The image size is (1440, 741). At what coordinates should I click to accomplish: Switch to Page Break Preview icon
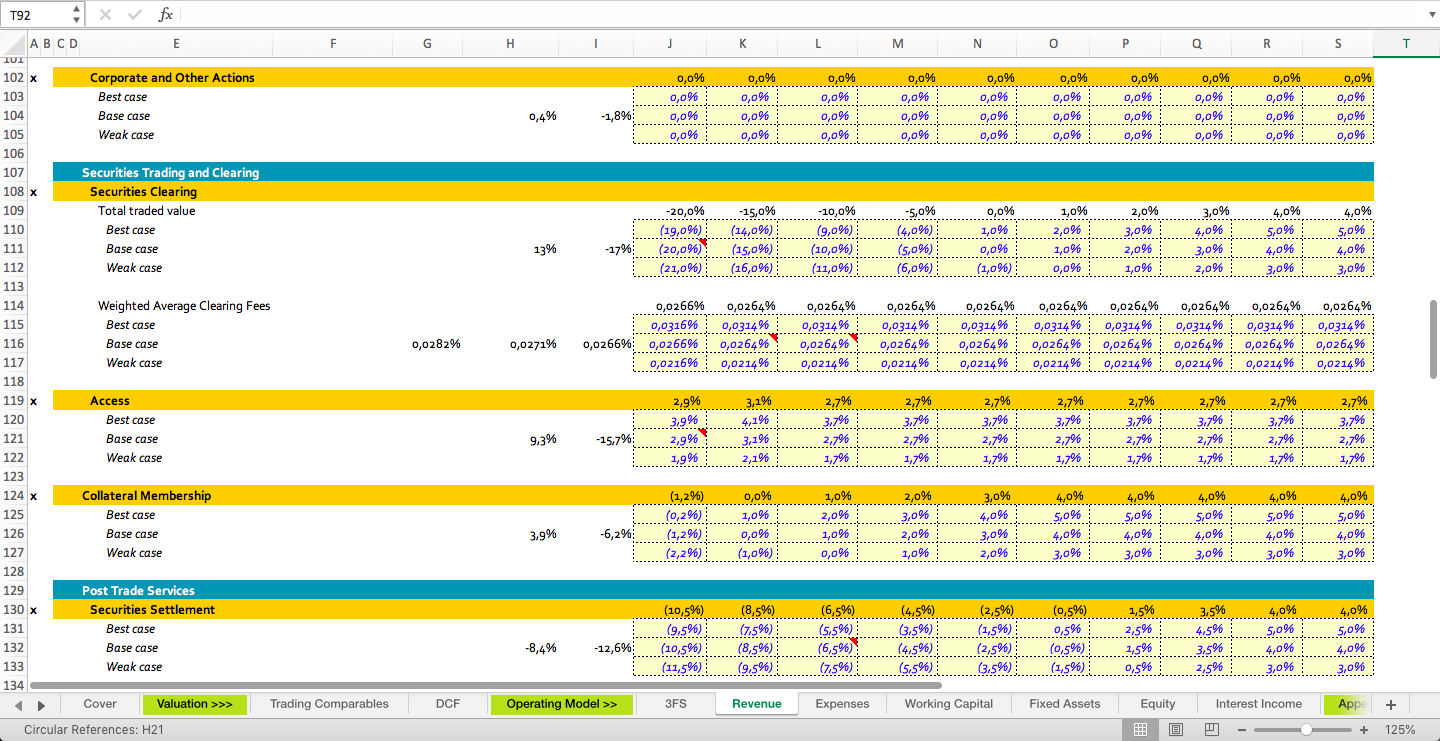coord(1211,730)
